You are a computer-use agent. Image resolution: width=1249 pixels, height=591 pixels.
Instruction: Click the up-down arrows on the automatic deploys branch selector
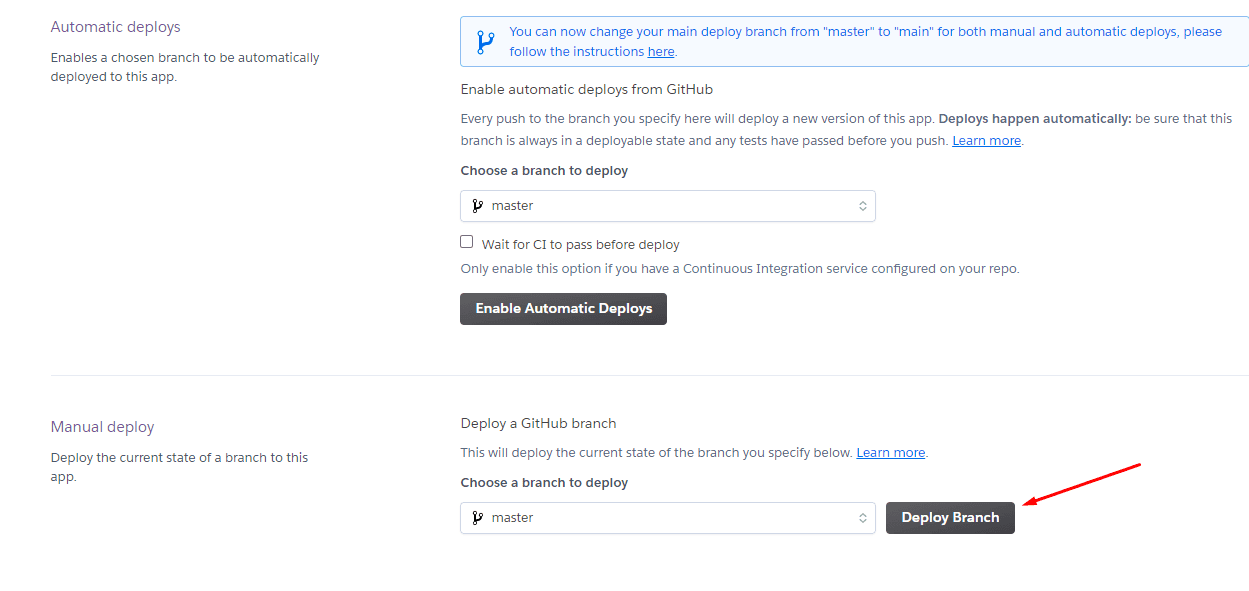click(862, 206)
